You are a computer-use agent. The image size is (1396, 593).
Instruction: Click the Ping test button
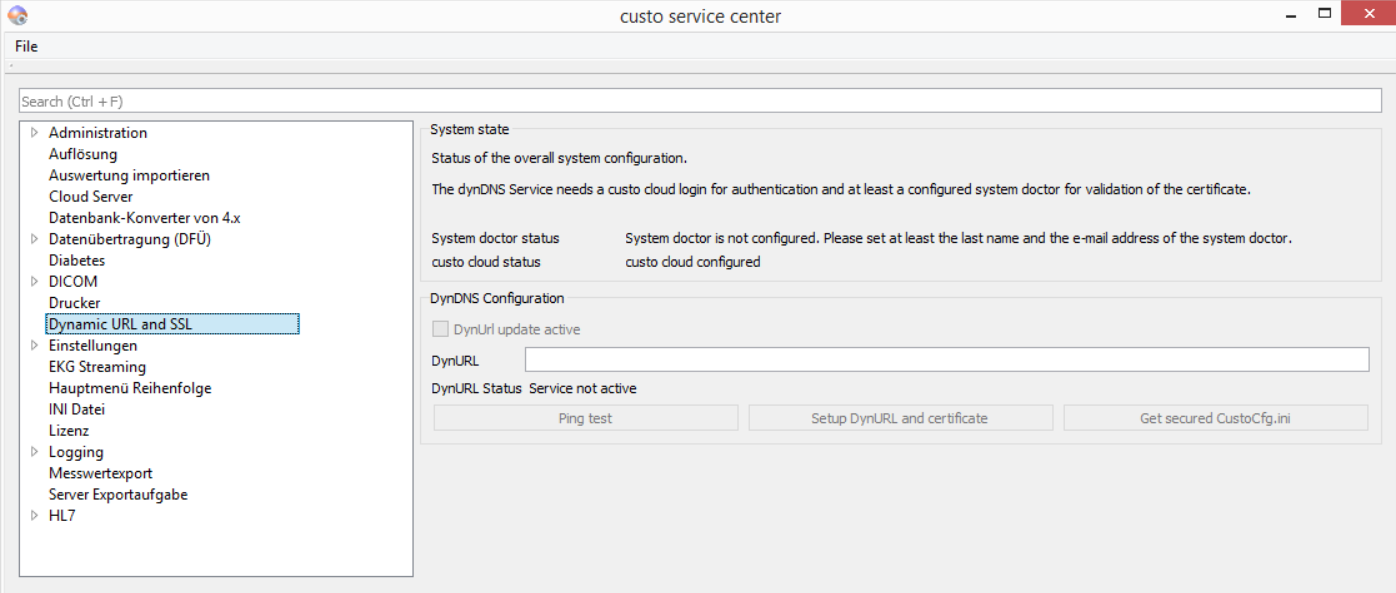click(586, 418)
